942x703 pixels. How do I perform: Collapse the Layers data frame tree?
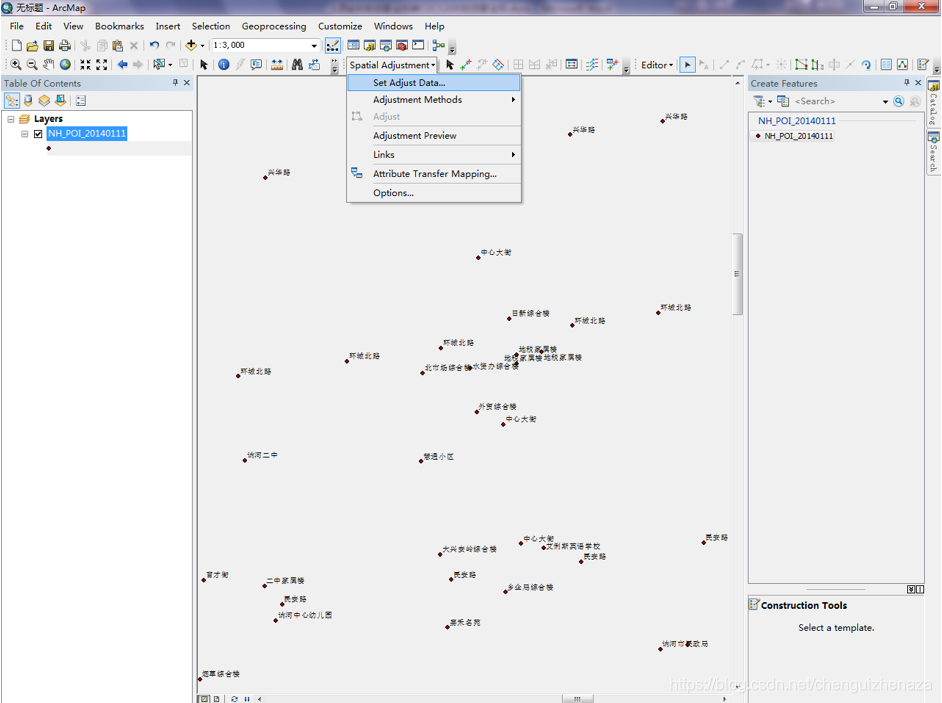pos(11,119)
